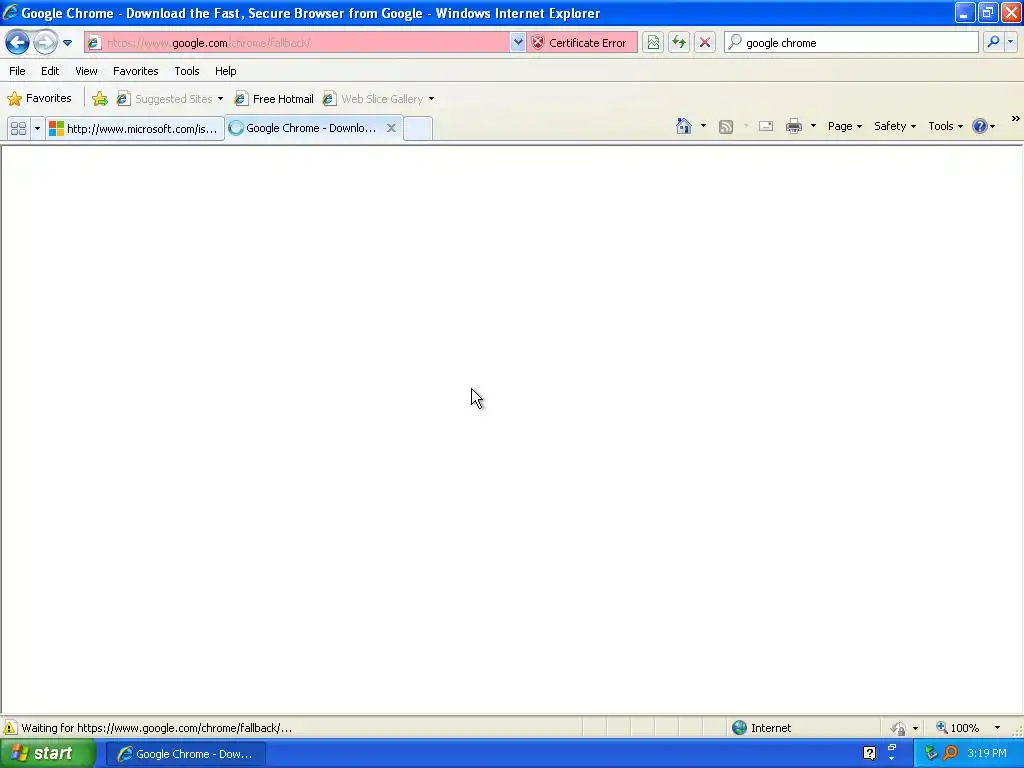
Task: Open the Tools menu in menu bar
Action: pyautogui.click(x=187, y=71)
